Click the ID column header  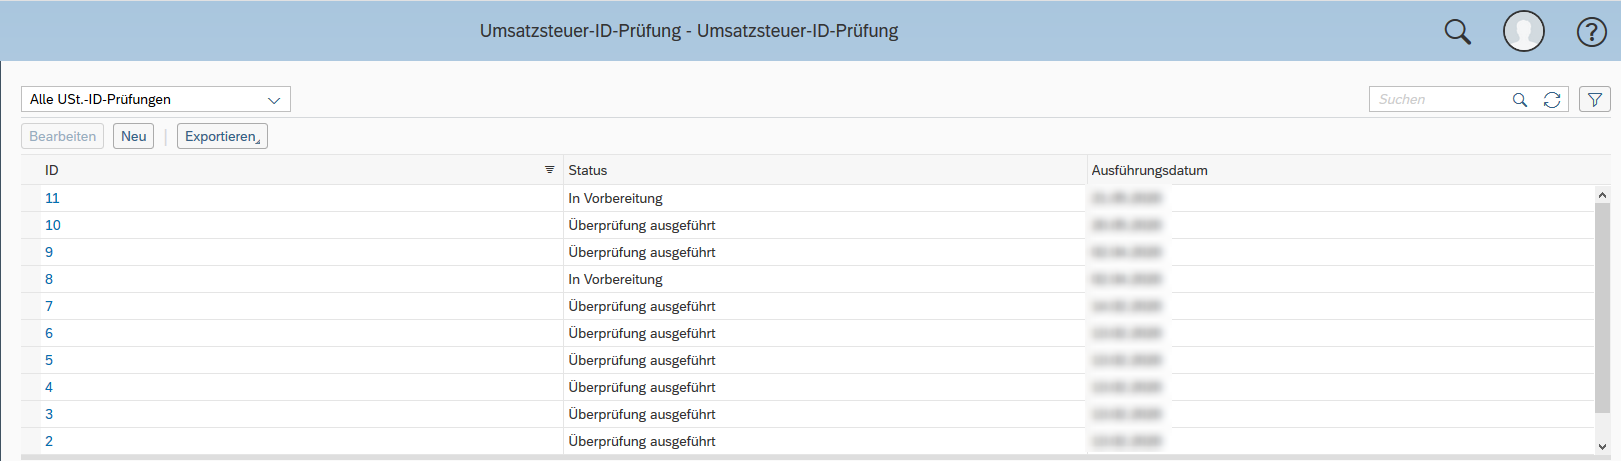[x=52, y=170]
